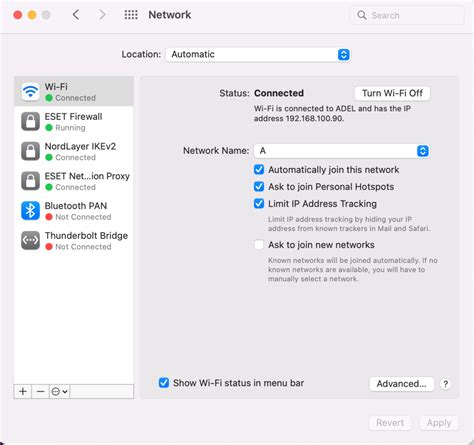474x445 pixels.
Task: Select the ESET Net...ion Proxy lock icon
Action: 30,181
